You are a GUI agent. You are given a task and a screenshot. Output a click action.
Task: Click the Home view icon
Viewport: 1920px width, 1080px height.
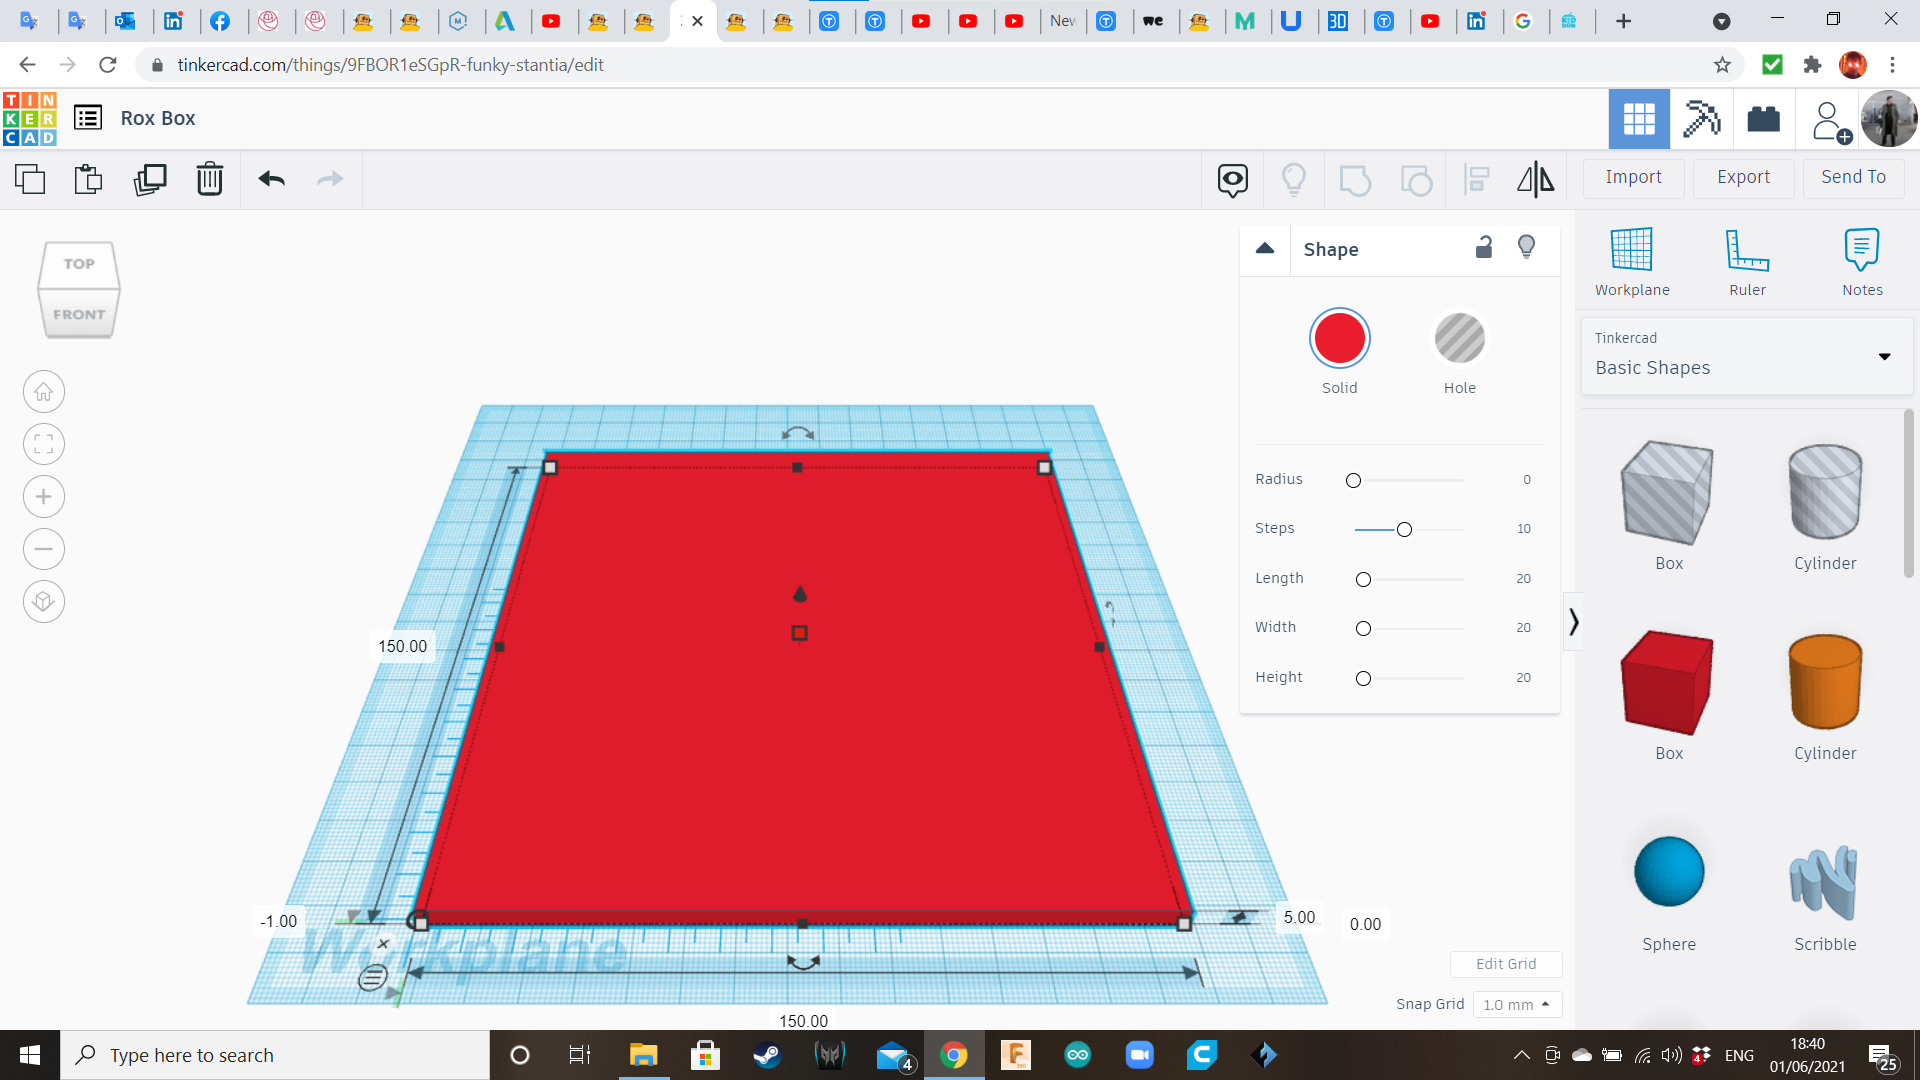tap(44, 392)
